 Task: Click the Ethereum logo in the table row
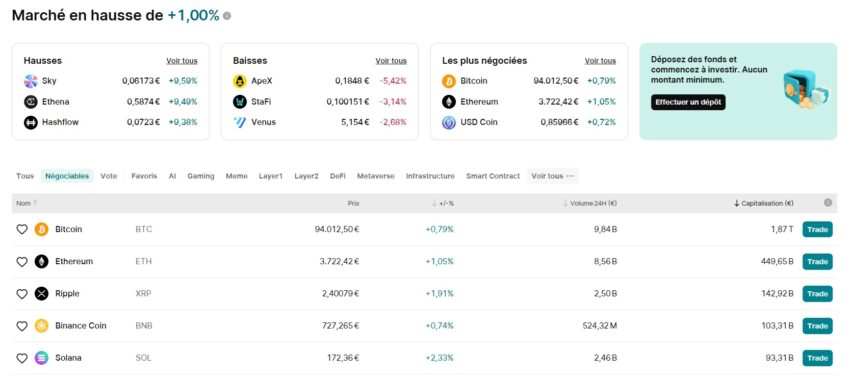[x=41, y=261]
